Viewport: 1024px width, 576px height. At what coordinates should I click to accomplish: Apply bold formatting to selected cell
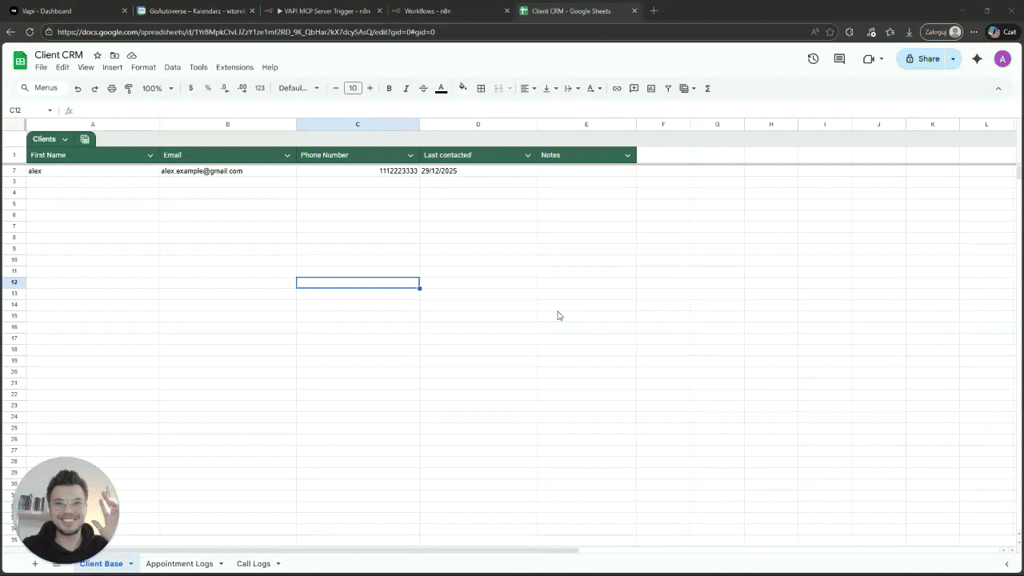(388, 88)
